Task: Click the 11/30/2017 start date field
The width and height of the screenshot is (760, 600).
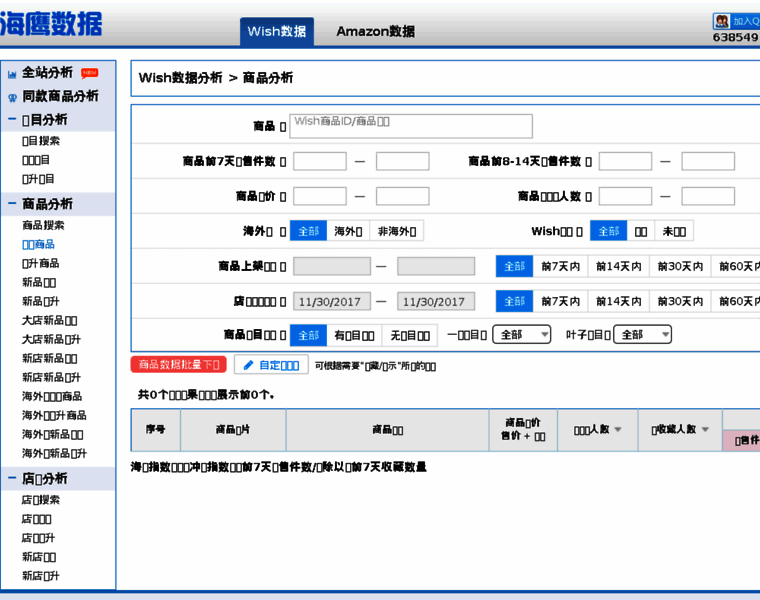Action: [331, 301]
